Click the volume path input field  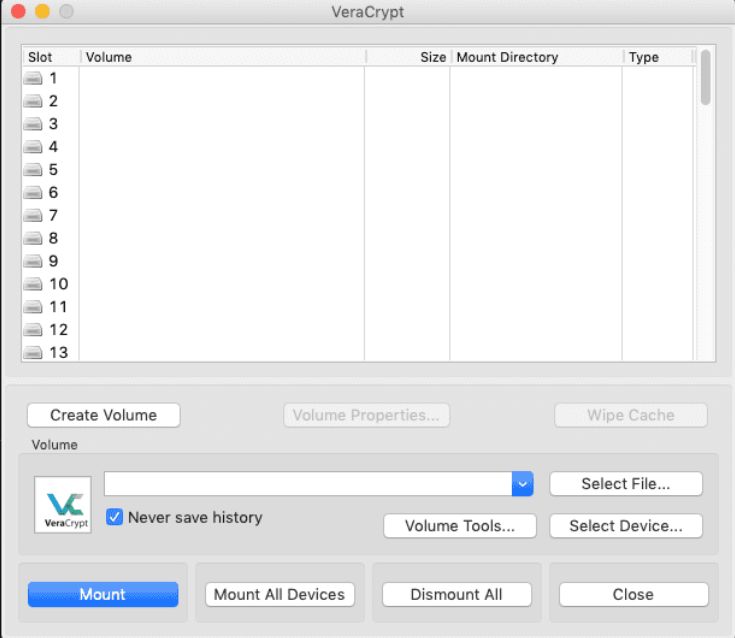[308, 484]
